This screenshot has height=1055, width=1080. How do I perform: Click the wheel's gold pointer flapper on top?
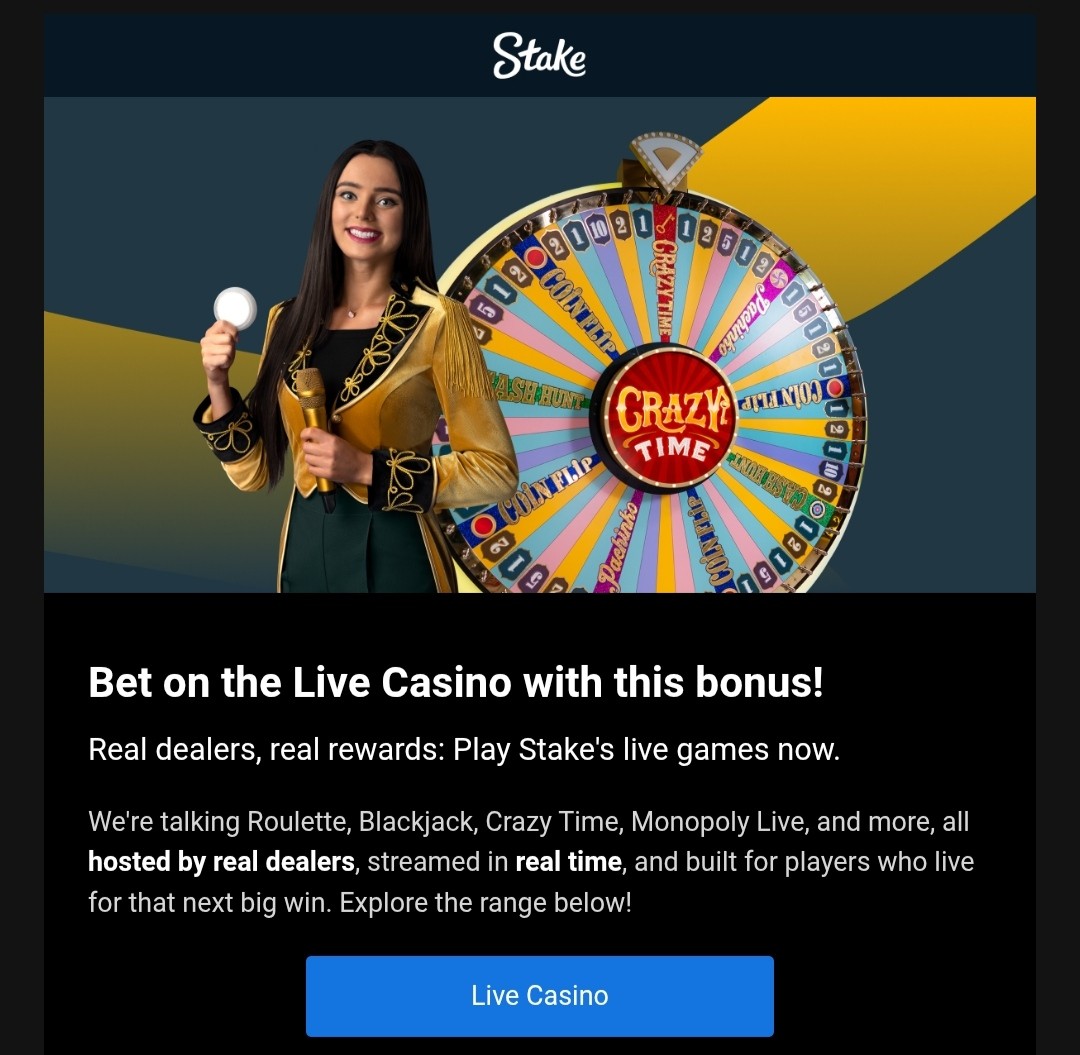click(x=665, y=160)
